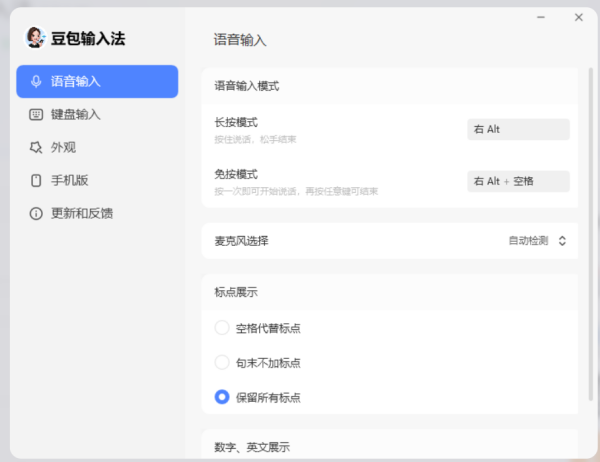Click the microphone icon for 语音输入
Viewport: 600px width, 462px height.
[x=36, y=82]
